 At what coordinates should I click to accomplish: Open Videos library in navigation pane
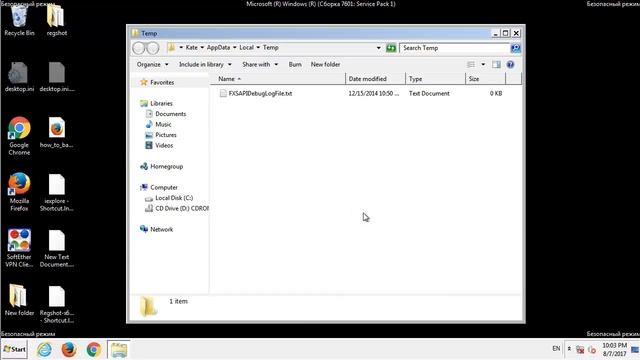(164, 146)
